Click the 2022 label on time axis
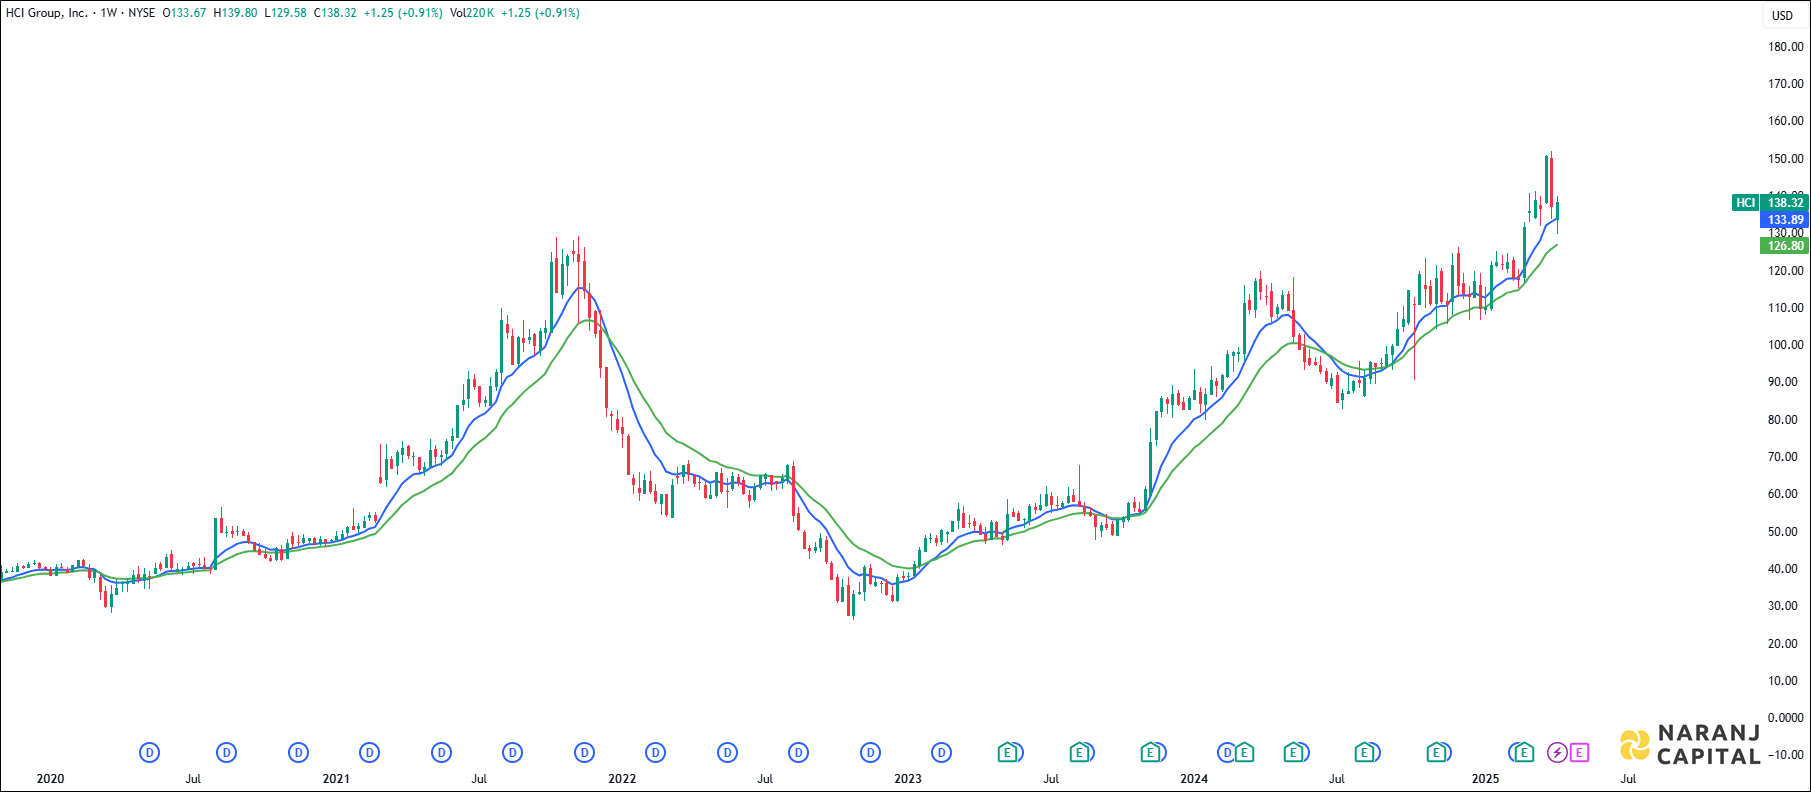The image size is (1811, 792). pyautogui.click(x=622, y=779)
